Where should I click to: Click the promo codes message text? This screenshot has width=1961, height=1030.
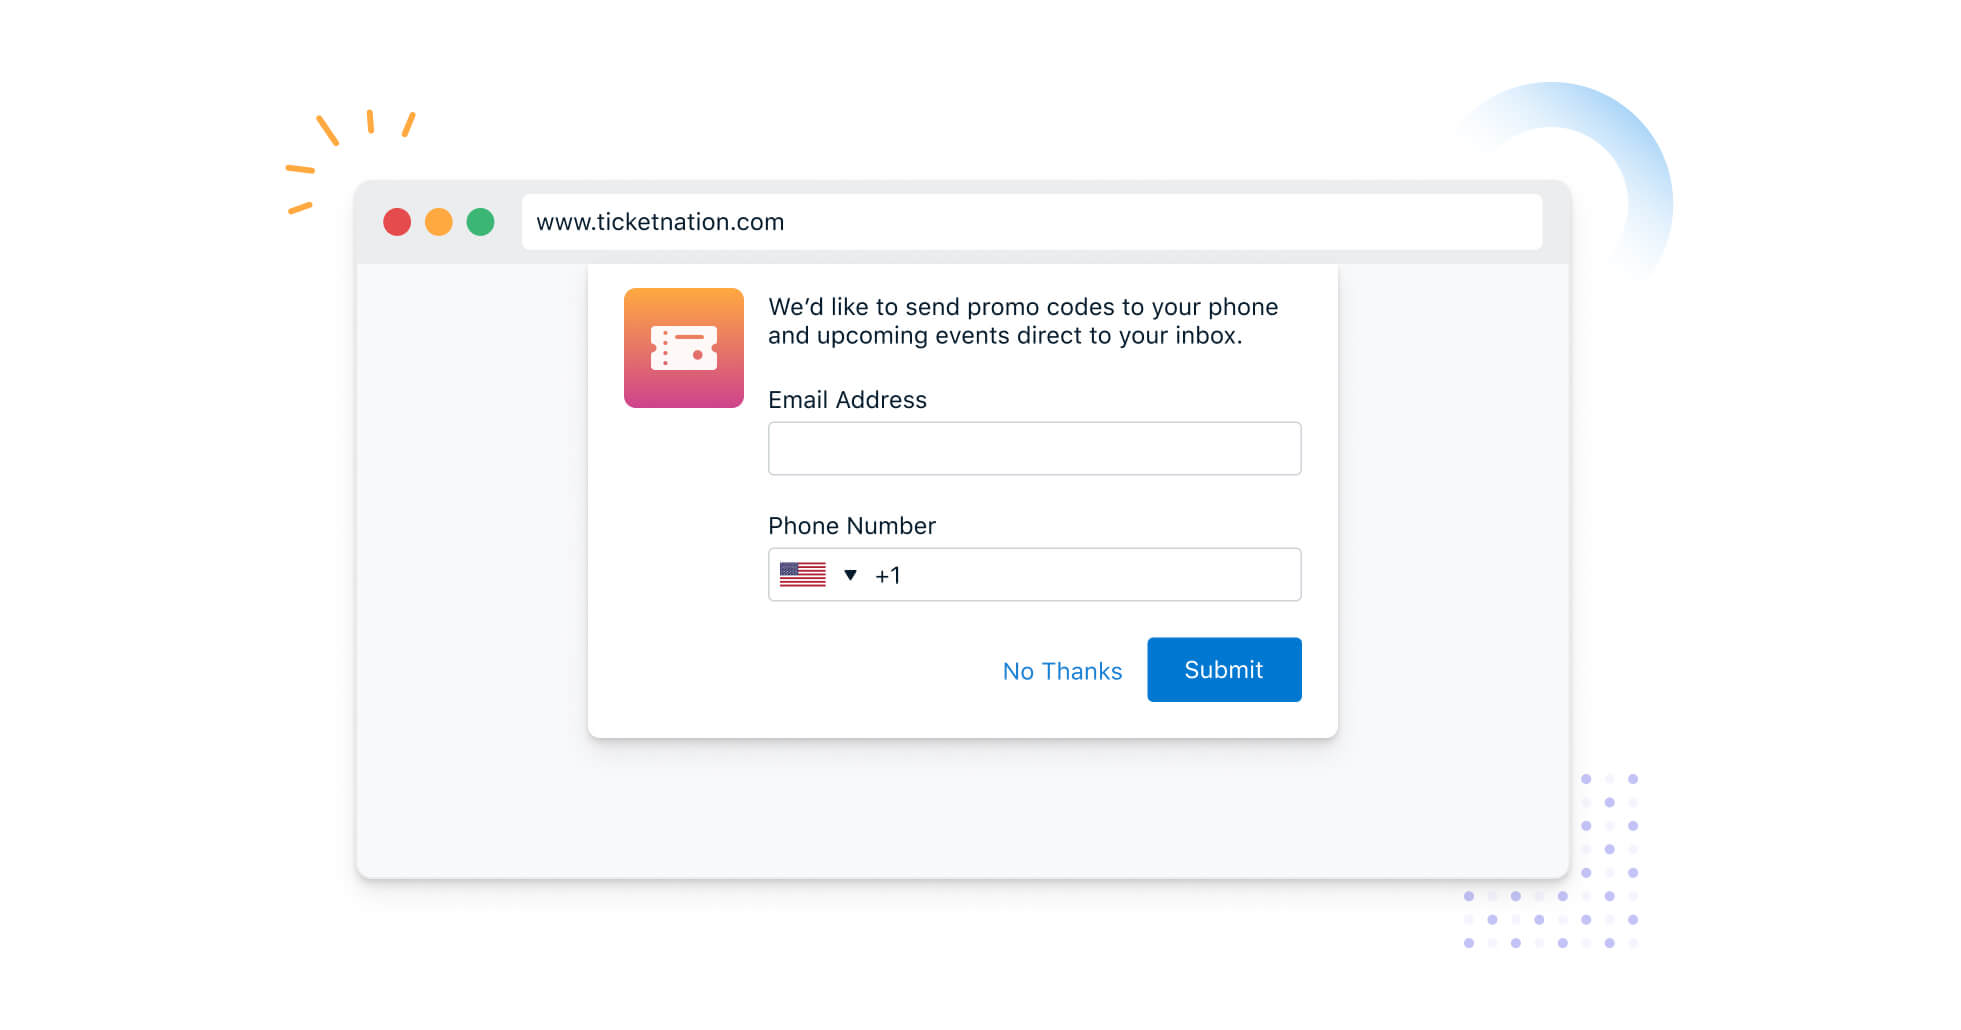point(1023,321)
